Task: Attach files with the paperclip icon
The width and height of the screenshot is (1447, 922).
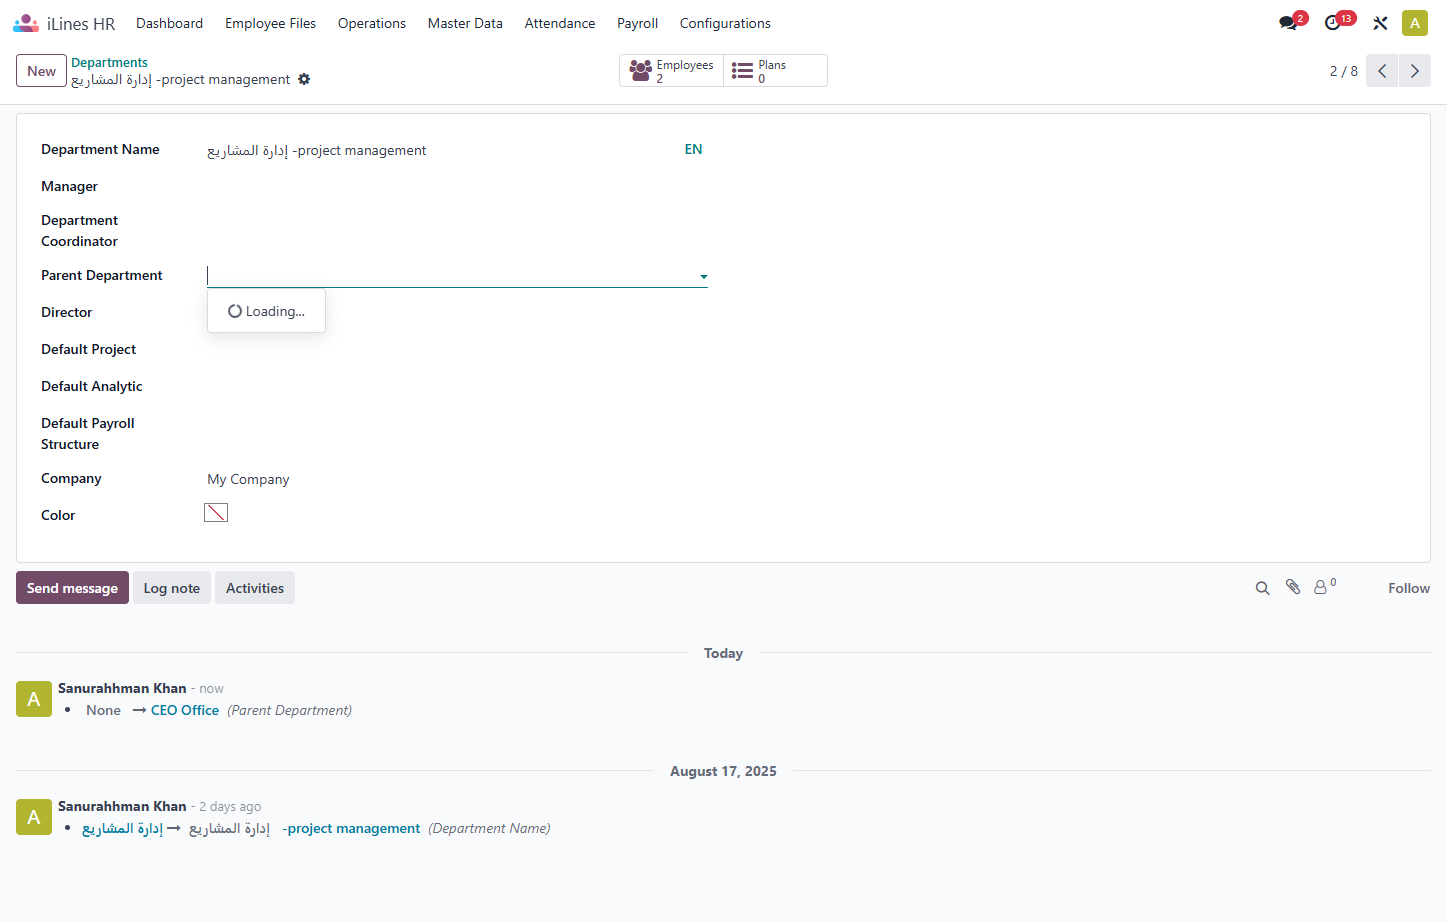Action: (x=1293, y=588)
